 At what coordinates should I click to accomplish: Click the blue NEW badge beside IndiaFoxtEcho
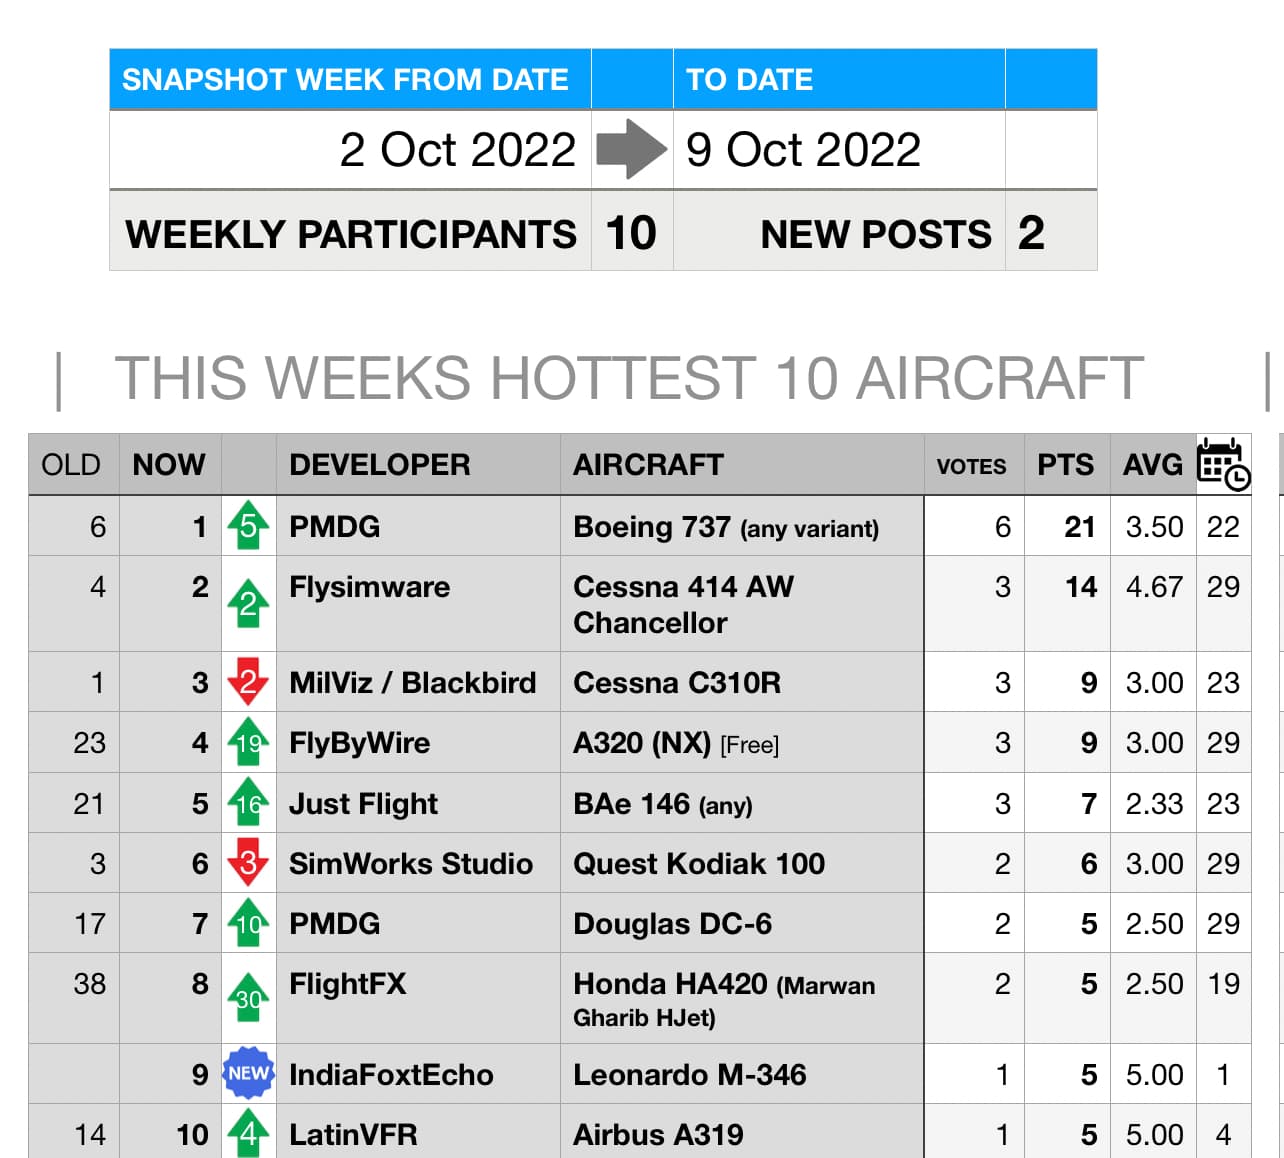[248, 1073]
